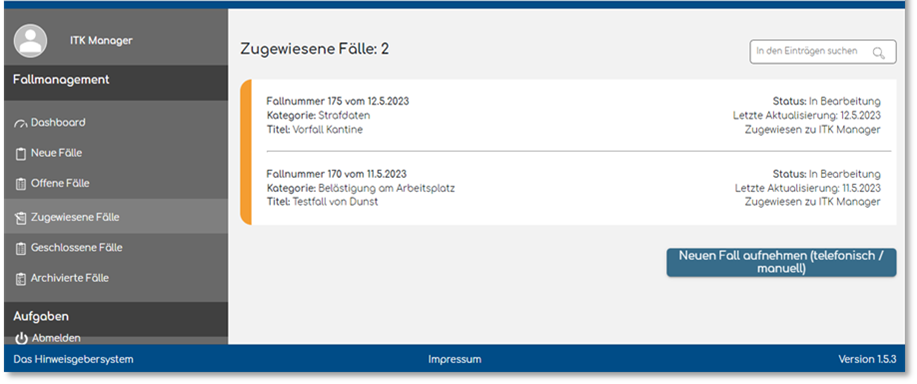Open case Fallnummer 170 Testfall von Dunst
Viewport: 917px width, 384px height.
574,188
